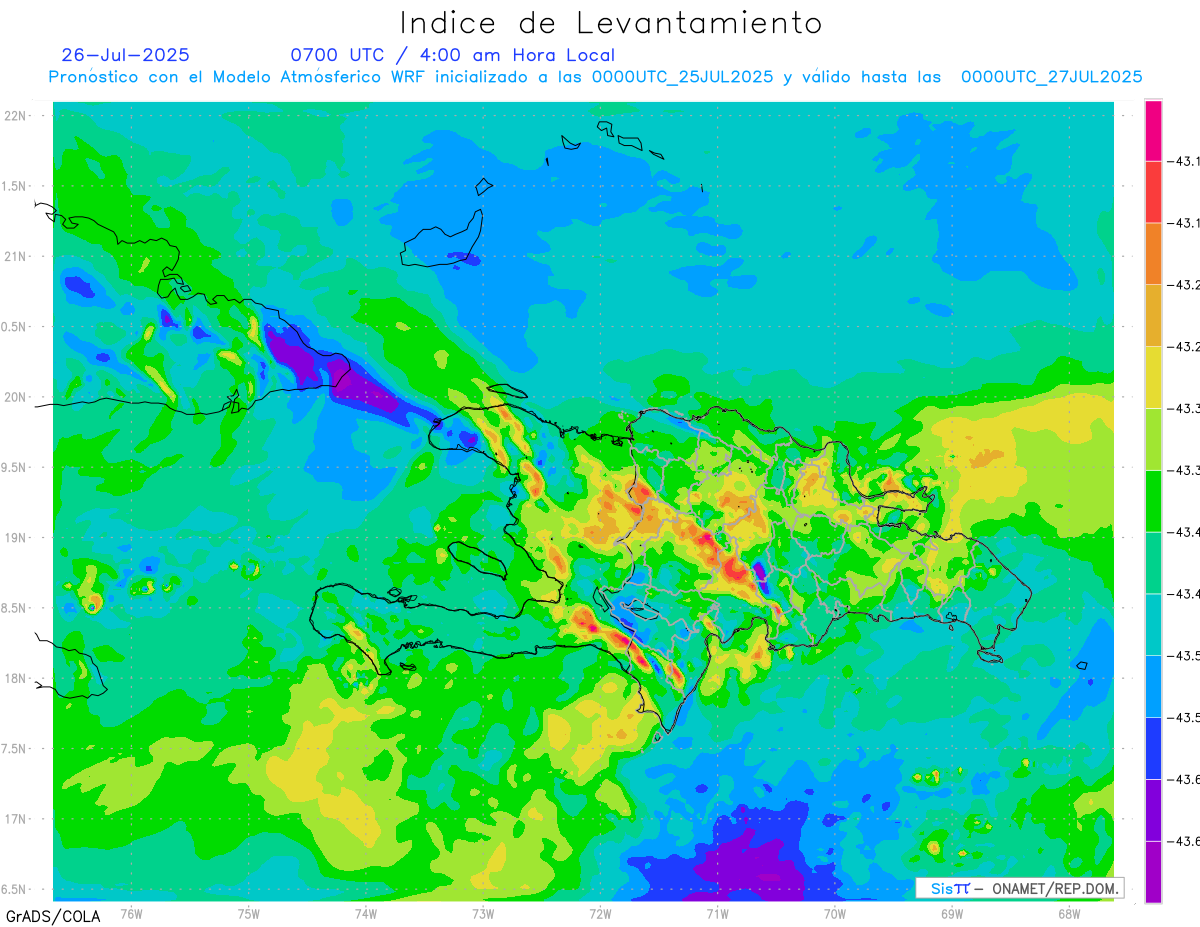Click the '70W' longitude axis label
The width and height of the screenshot is (1200, 927).
pos(835,913)
